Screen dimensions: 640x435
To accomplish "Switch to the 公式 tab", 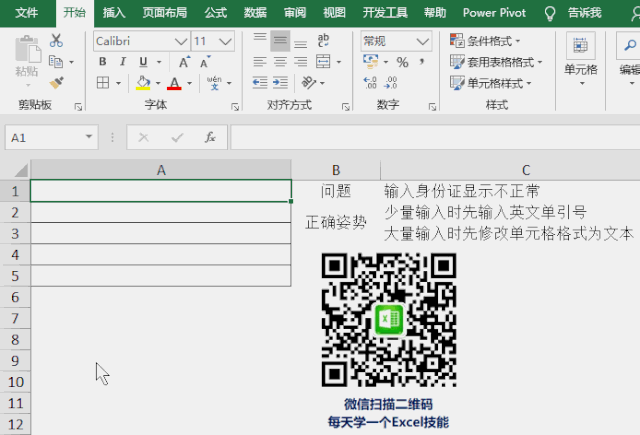I will 216,13.
